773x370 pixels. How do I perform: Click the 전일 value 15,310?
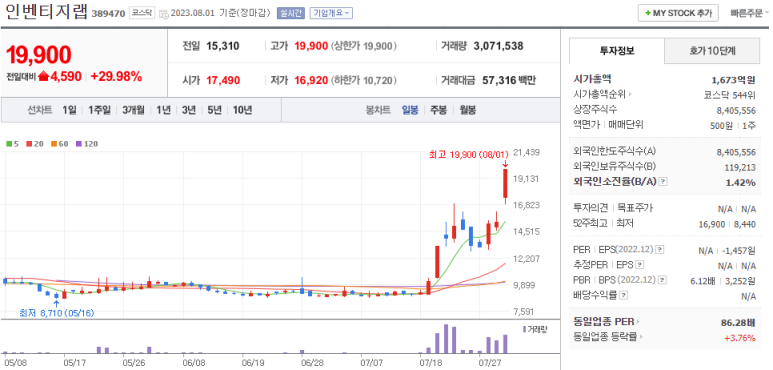[x=223, y=46]
